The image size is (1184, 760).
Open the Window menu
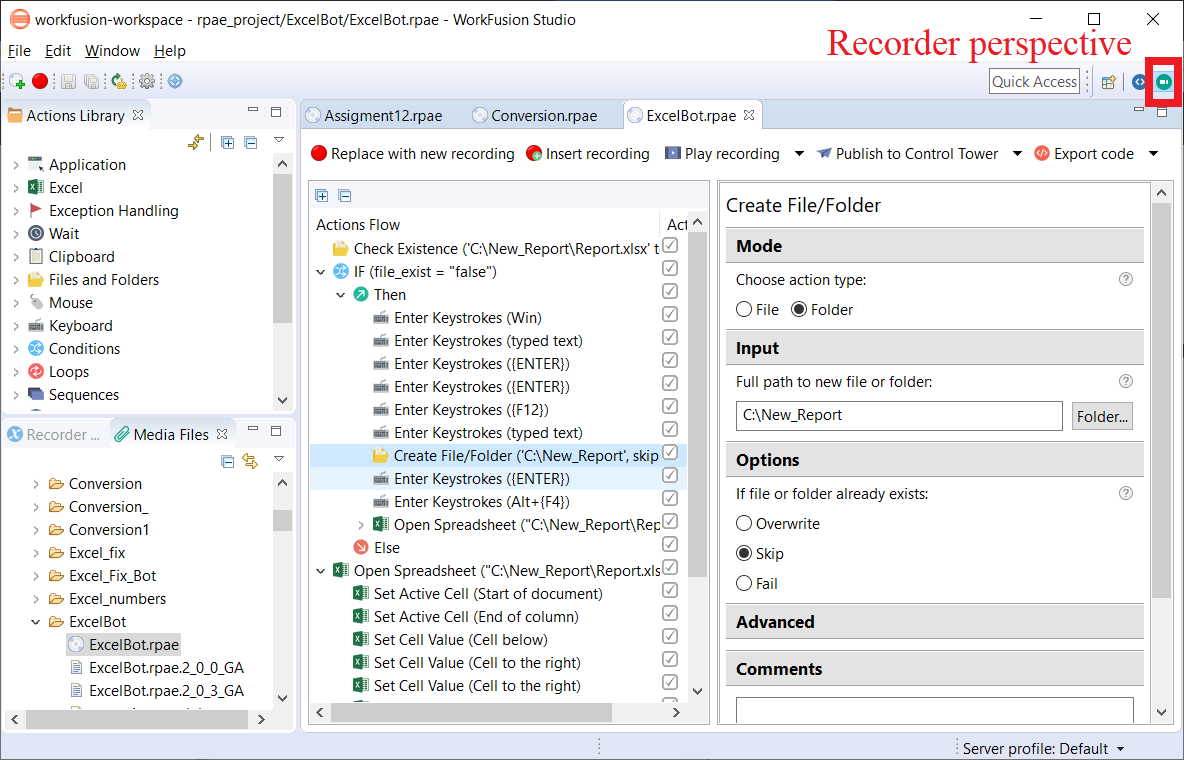(x=112, y=51)
